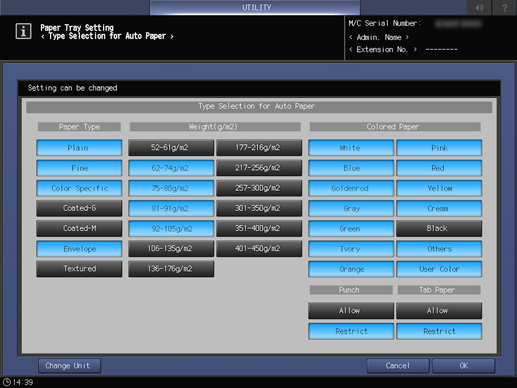Toggle the Plain paper type
This screenshot has width=517, height=388.
tap(79, 148)
